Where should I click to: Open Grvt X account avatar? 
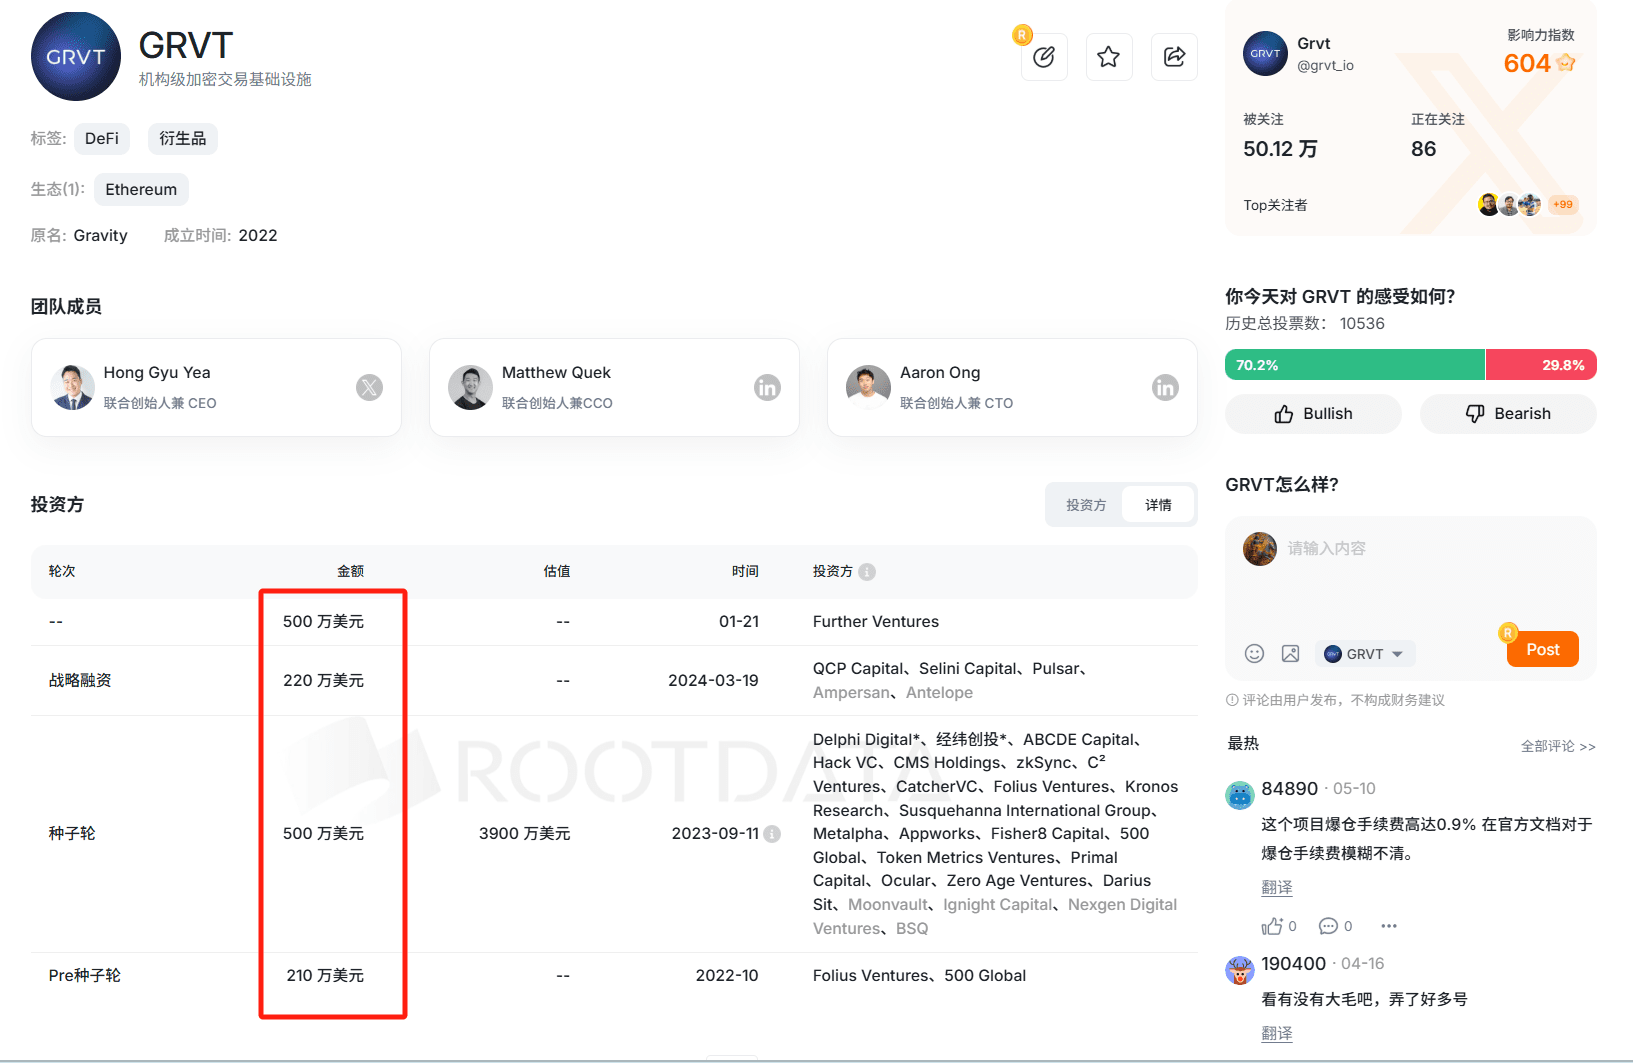1265,54
